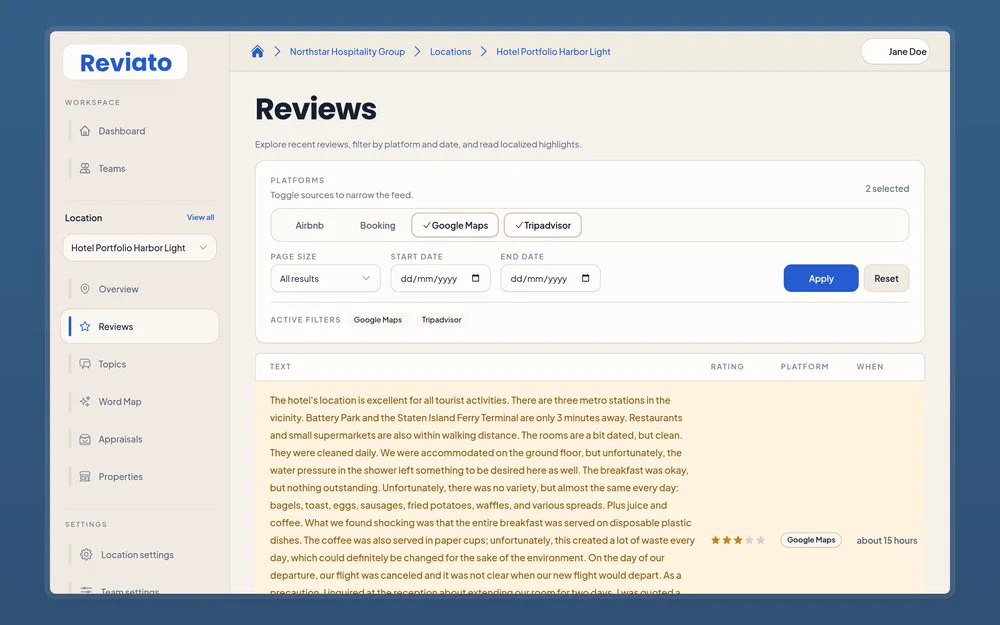This screenshot has height=625, width=1000.
Task: Click the When column header
Action: pyautogui.click(x=870, y=367)
